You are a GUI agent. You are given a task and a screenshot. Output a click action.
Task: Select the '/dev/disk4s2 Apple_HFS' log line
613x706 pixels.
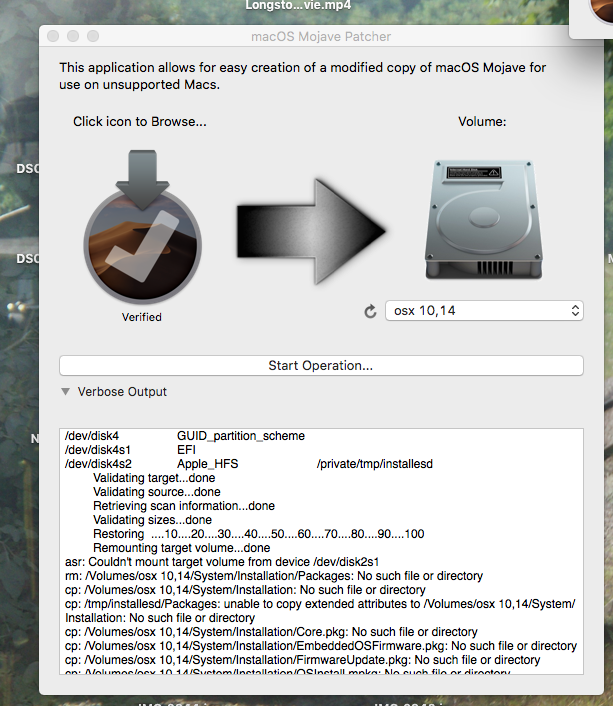pos(249,464)
